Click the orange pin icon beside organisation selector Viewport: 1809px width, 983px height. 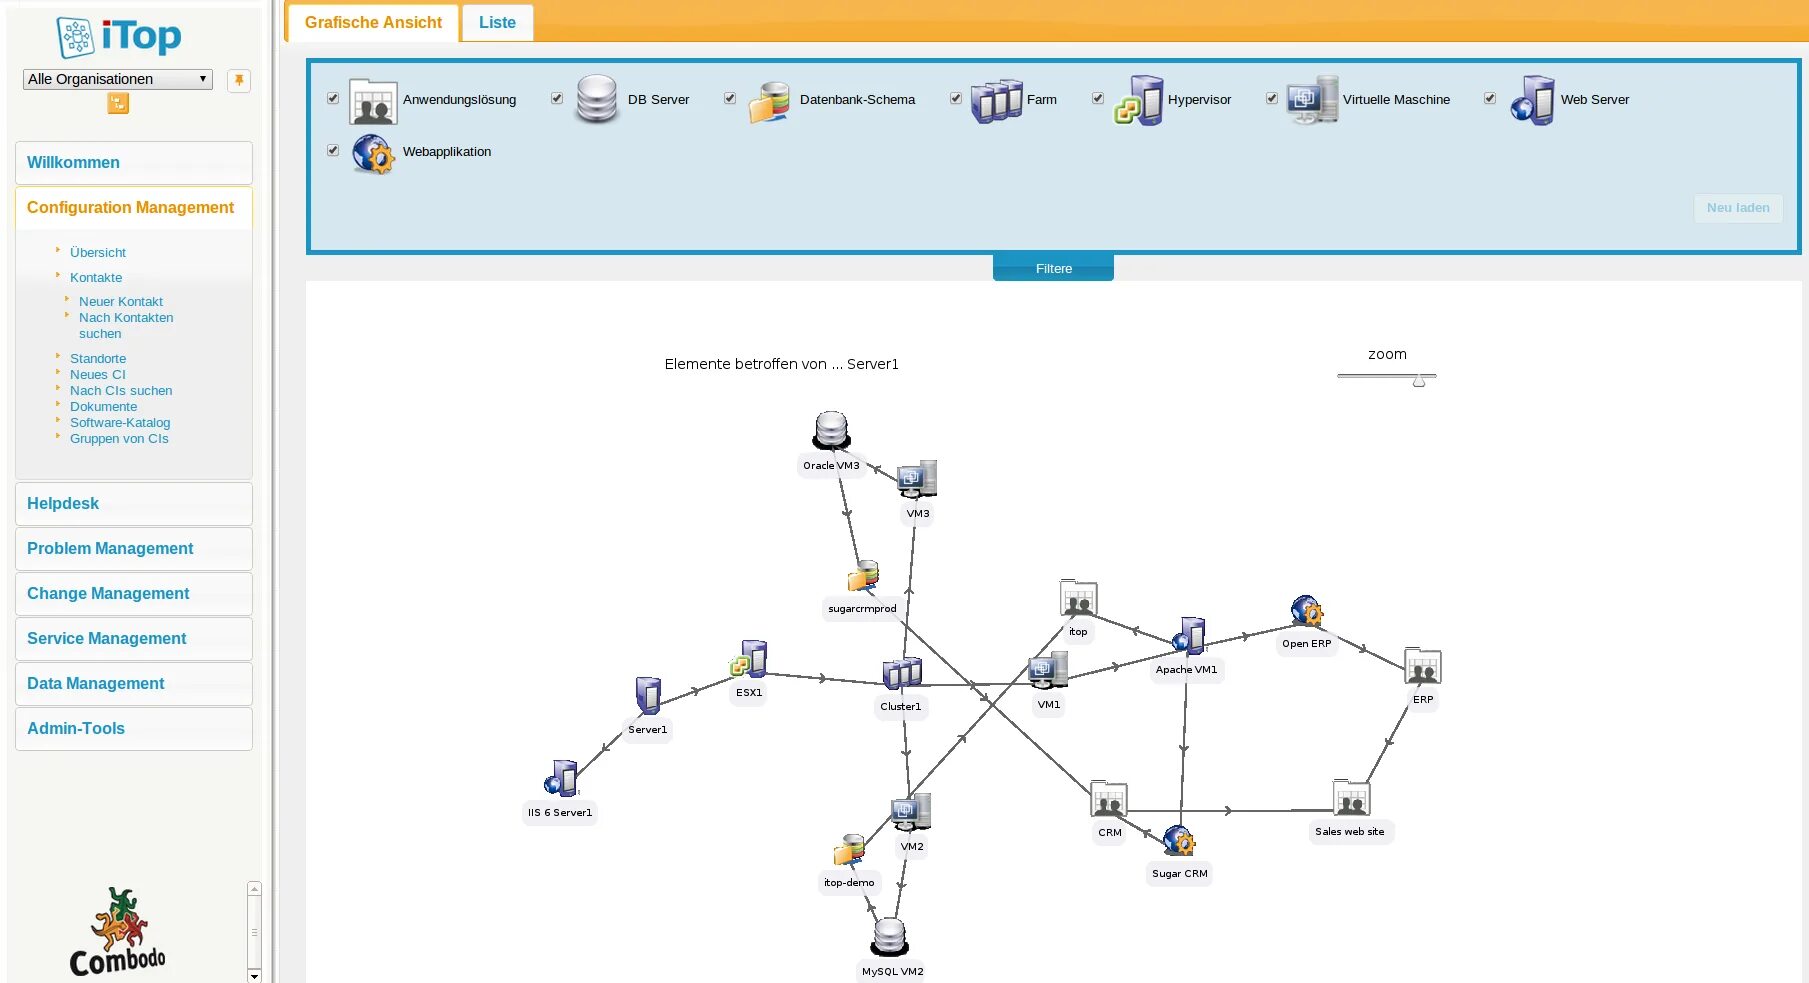239,80
